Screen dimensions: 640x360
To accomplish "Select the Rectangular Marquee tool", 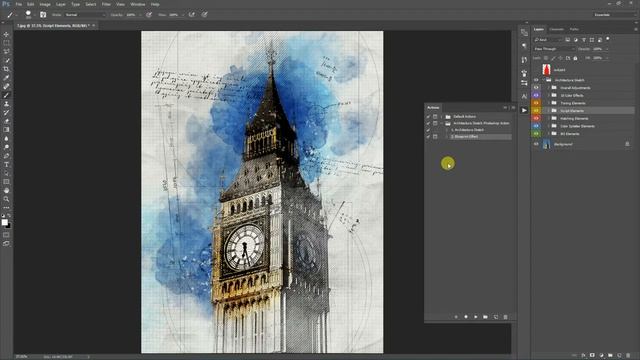I will click(6, 43).
